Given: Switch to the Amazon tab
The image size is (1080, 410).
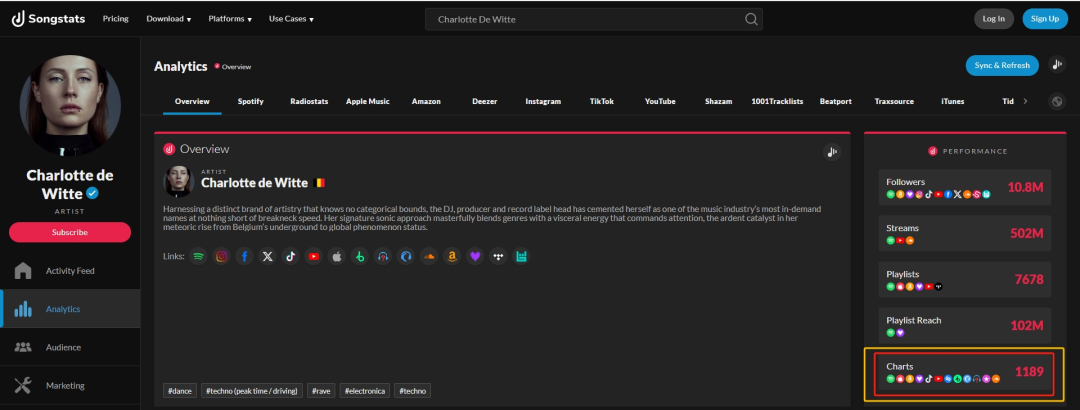Looking at the screenshot, I should click(x=426, y=101).
